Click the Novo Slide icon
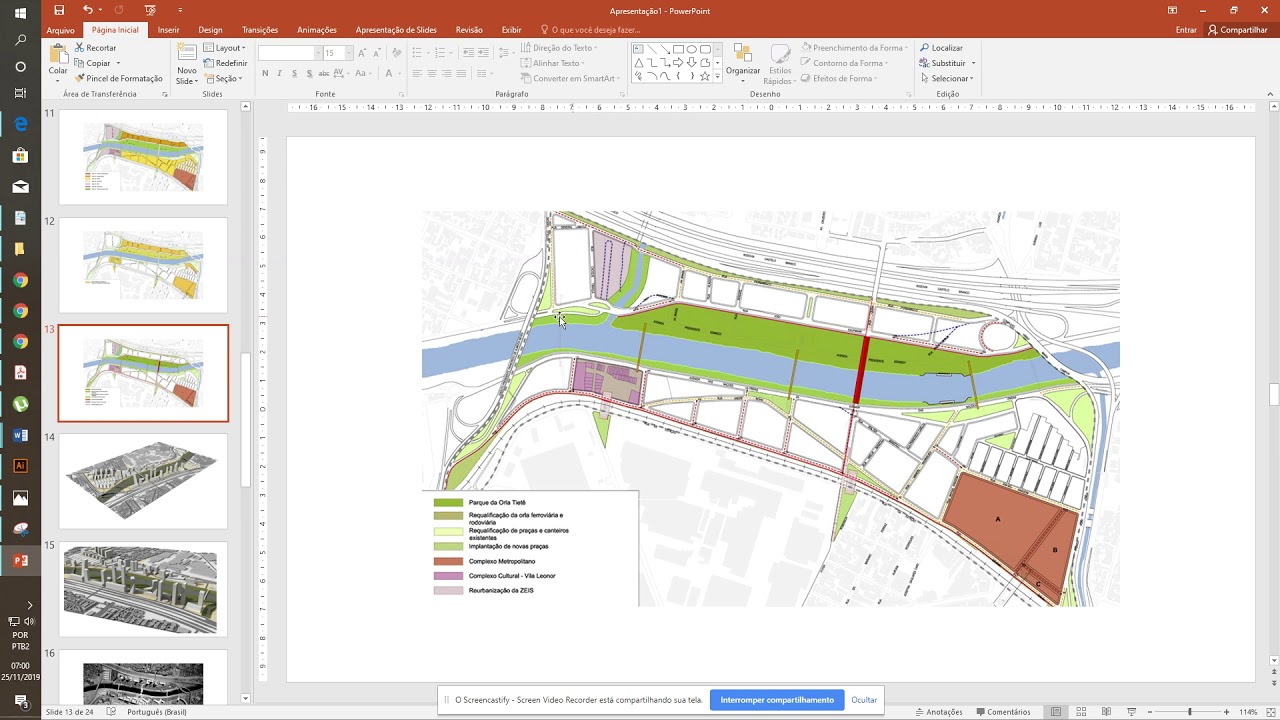1280x720 pixels. click(x=187, y=54)
